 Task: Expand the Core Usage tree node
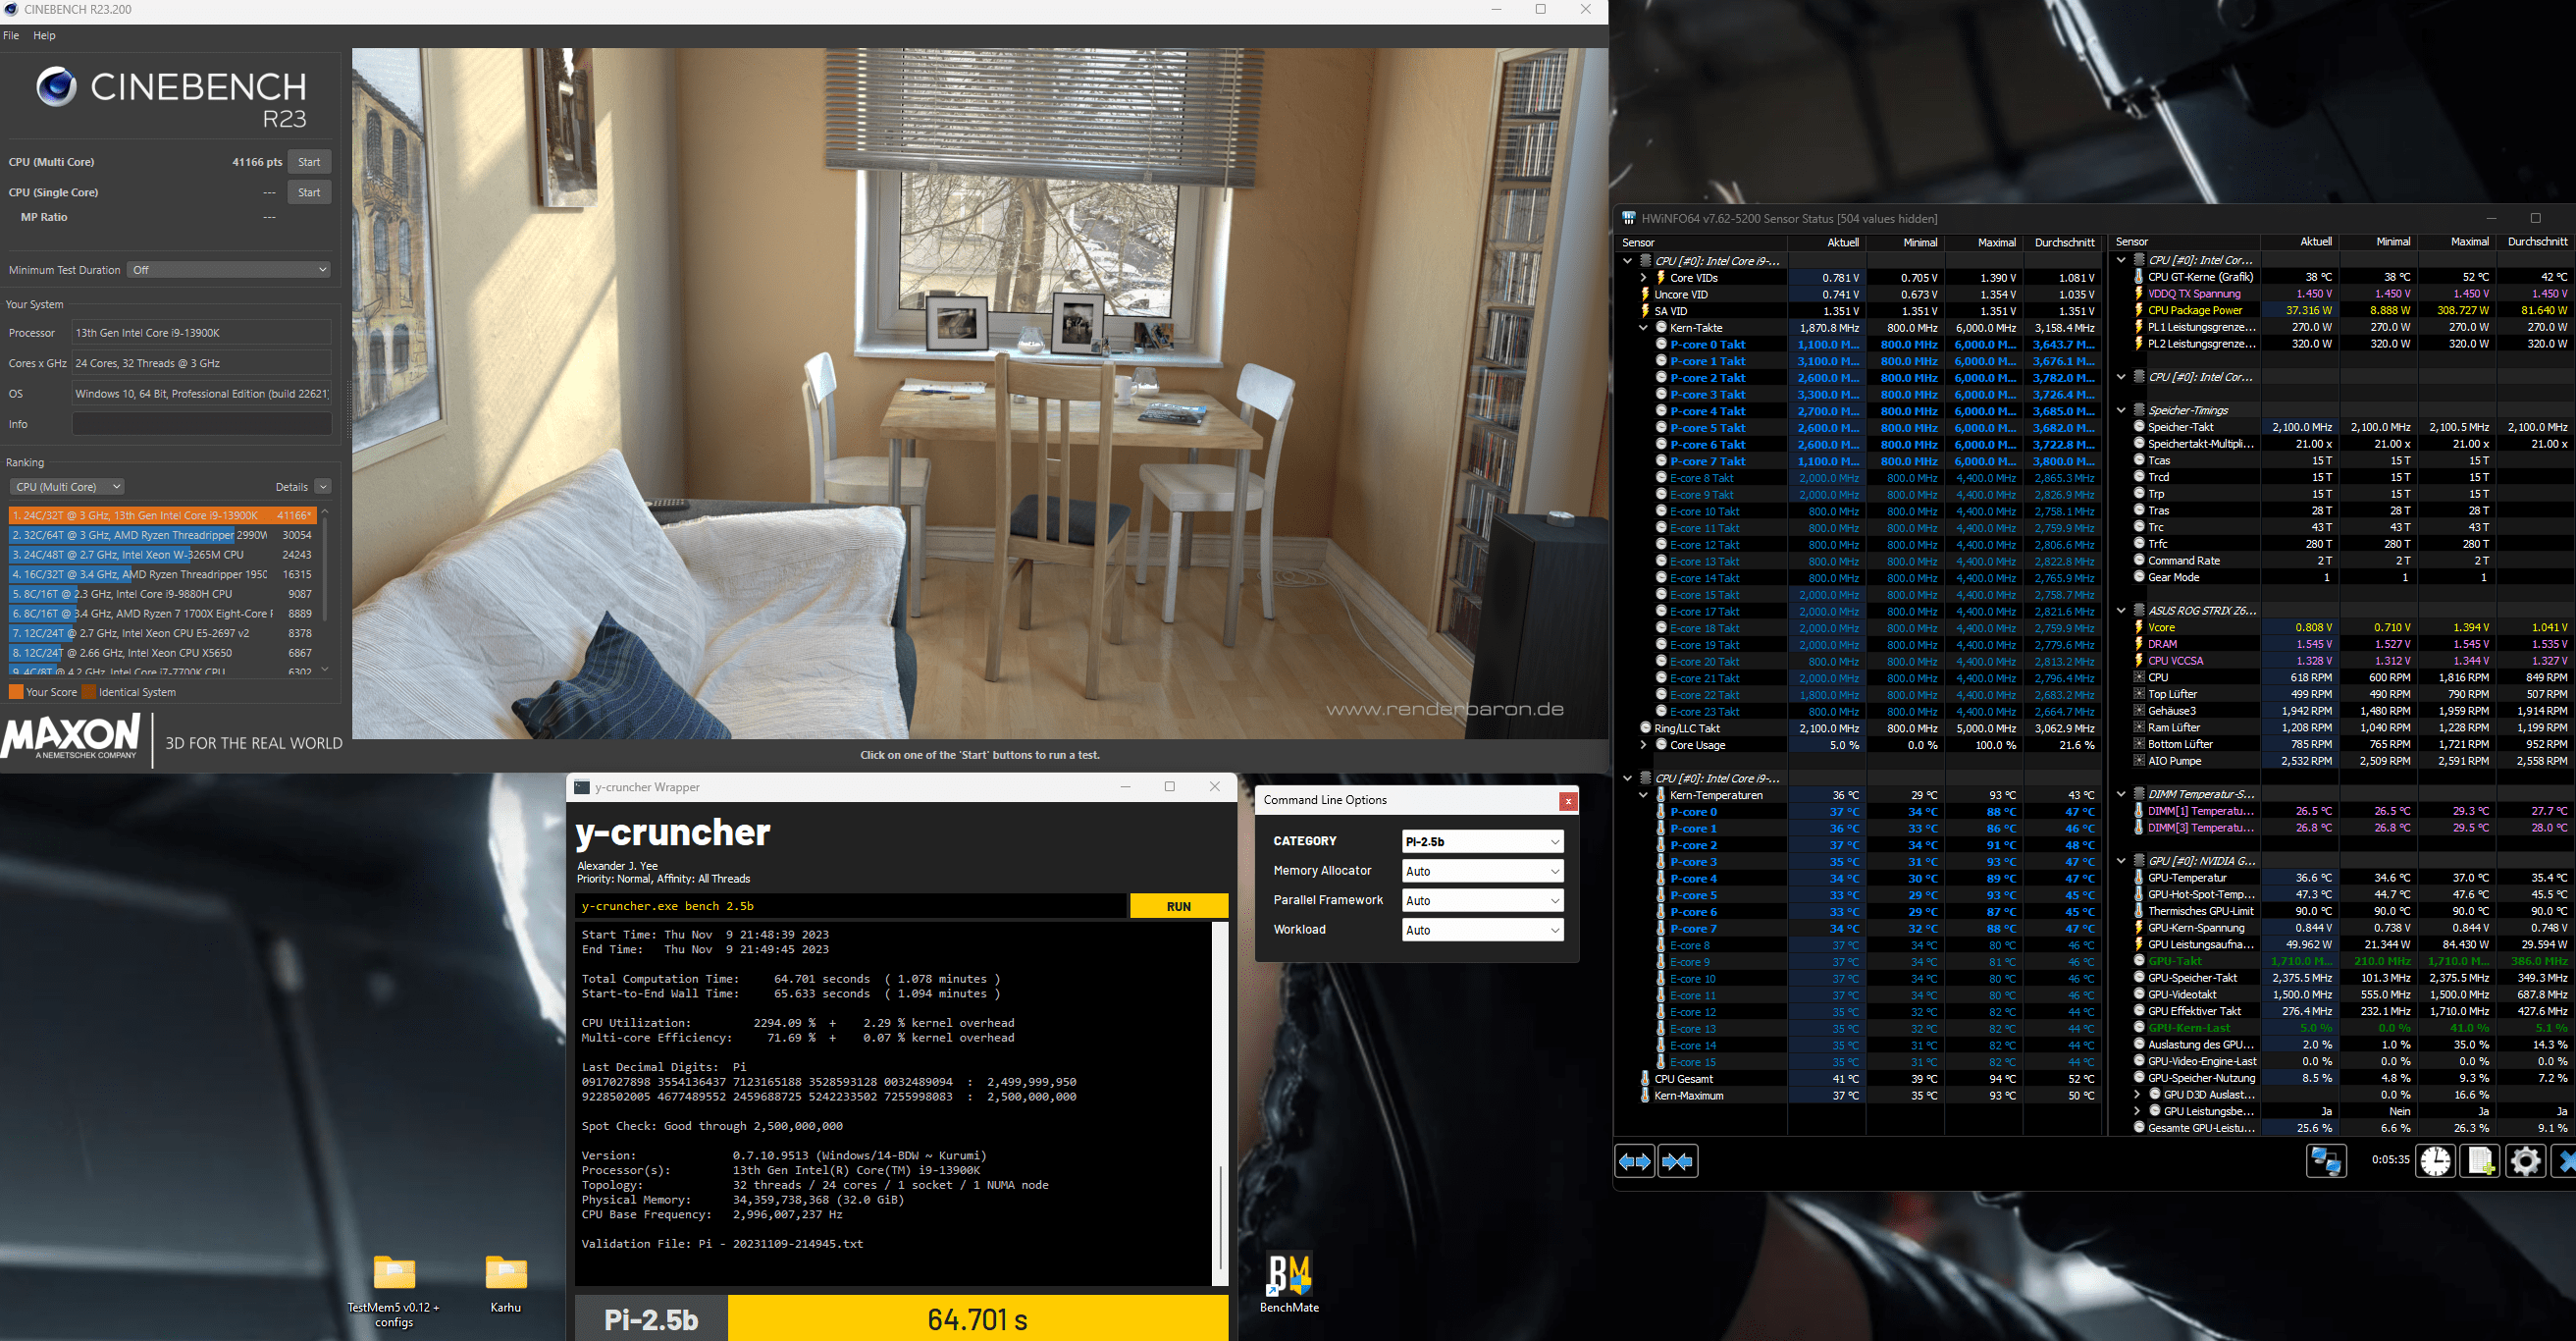pos(1643,745)
